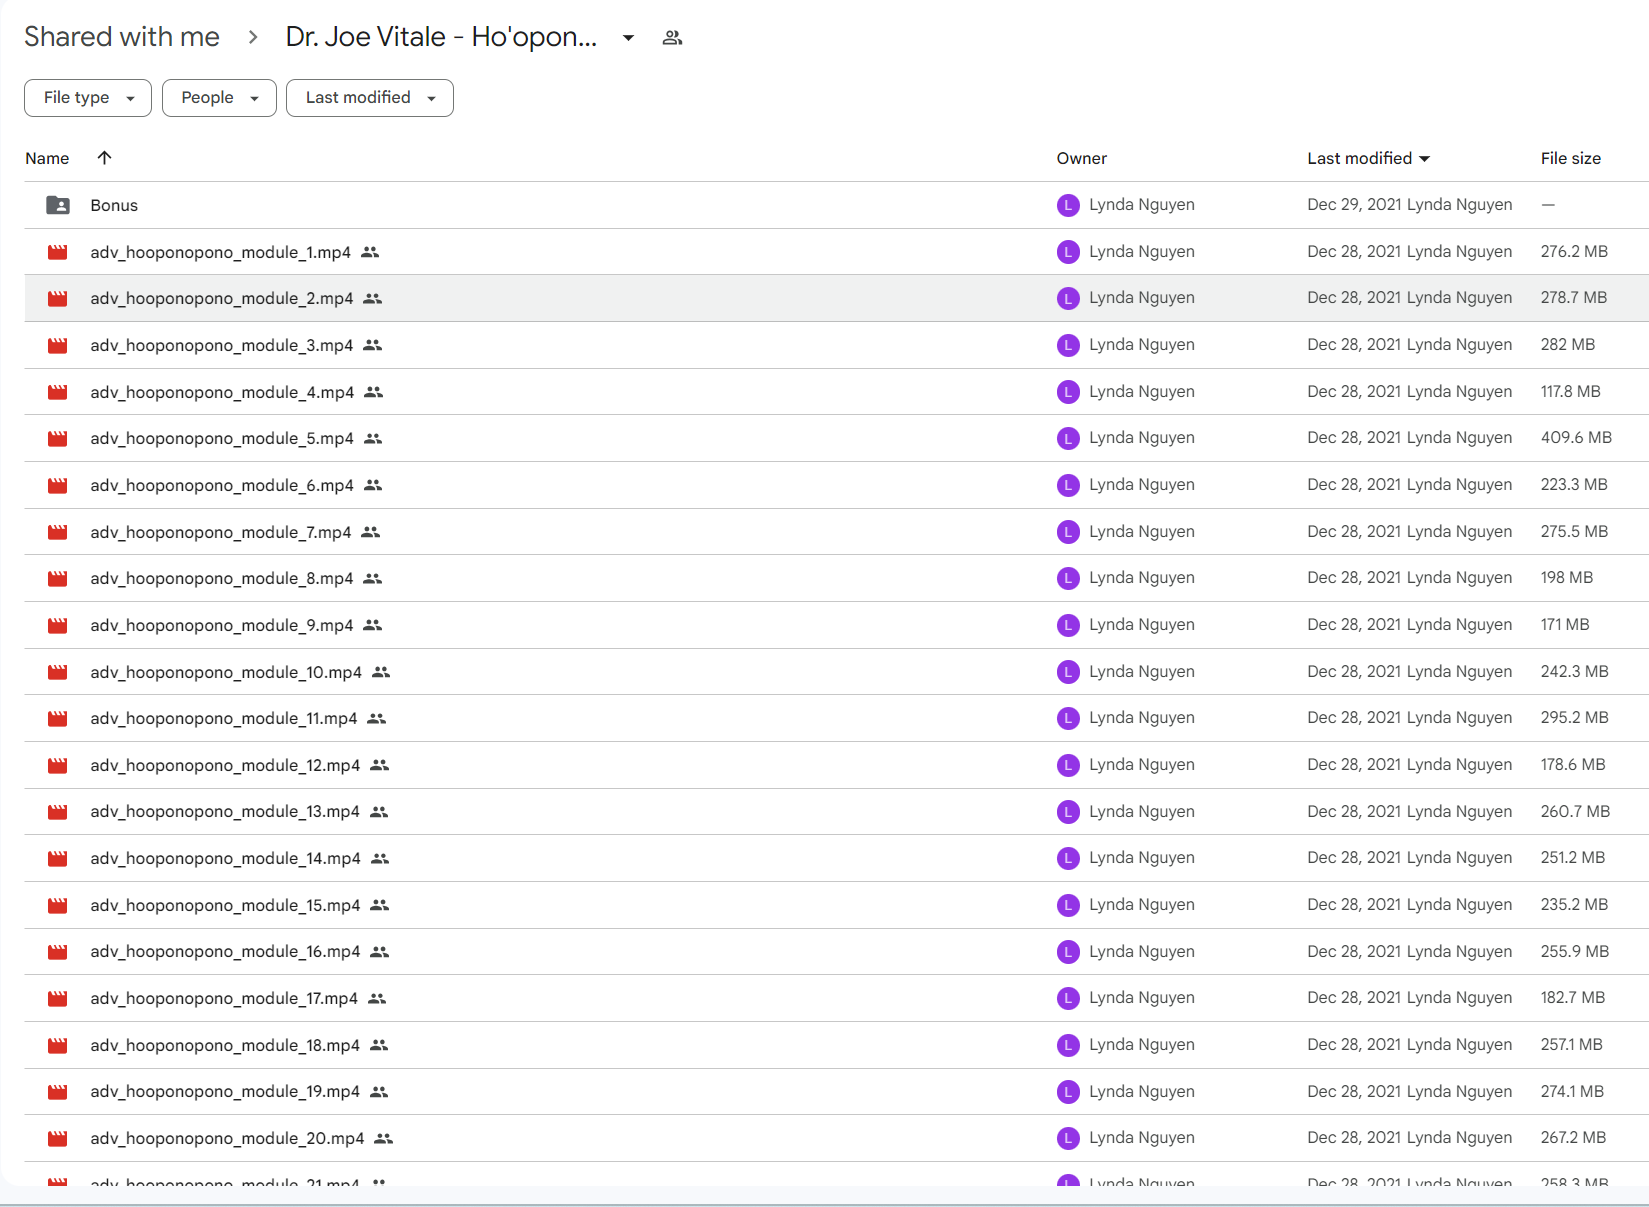Click owner name in module_18.mp4 row

[1142, 1044]
